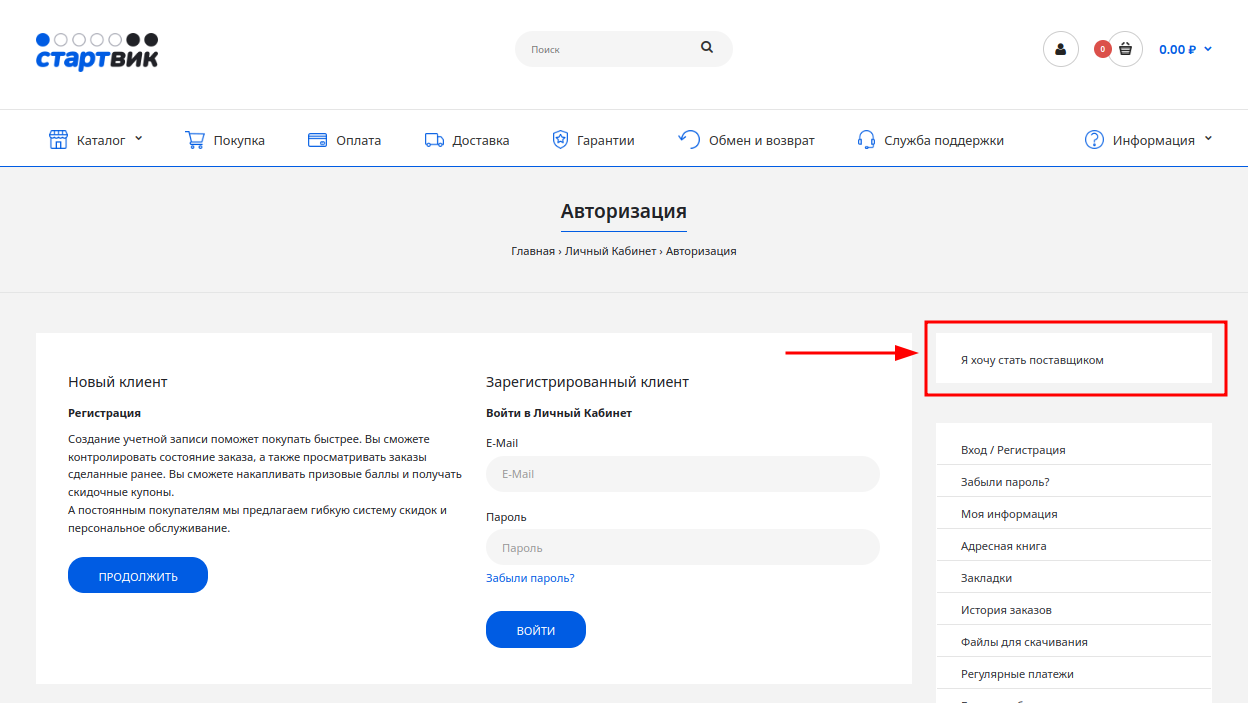Click the Забыли пароль? link under password
1248x703 pixels.
tap(530, 578)
